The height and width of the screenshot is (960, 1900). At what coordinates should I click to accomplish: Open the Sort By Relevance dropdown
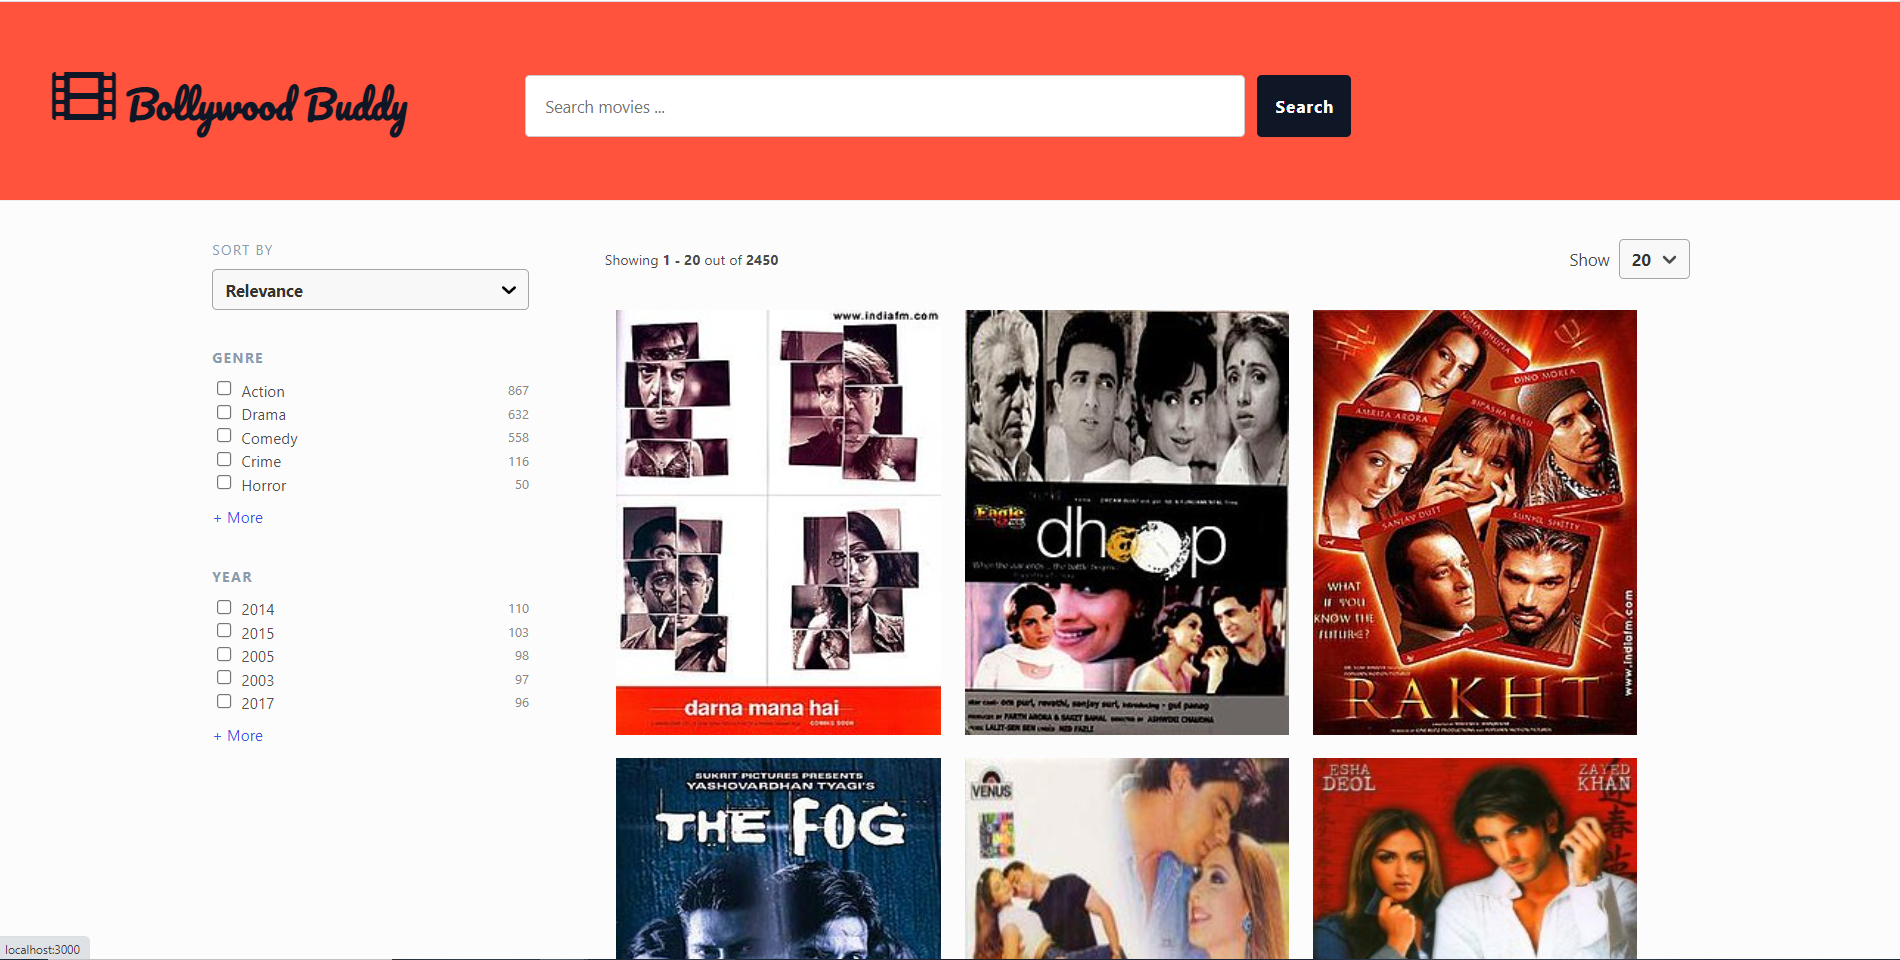(x=370, y=290)
